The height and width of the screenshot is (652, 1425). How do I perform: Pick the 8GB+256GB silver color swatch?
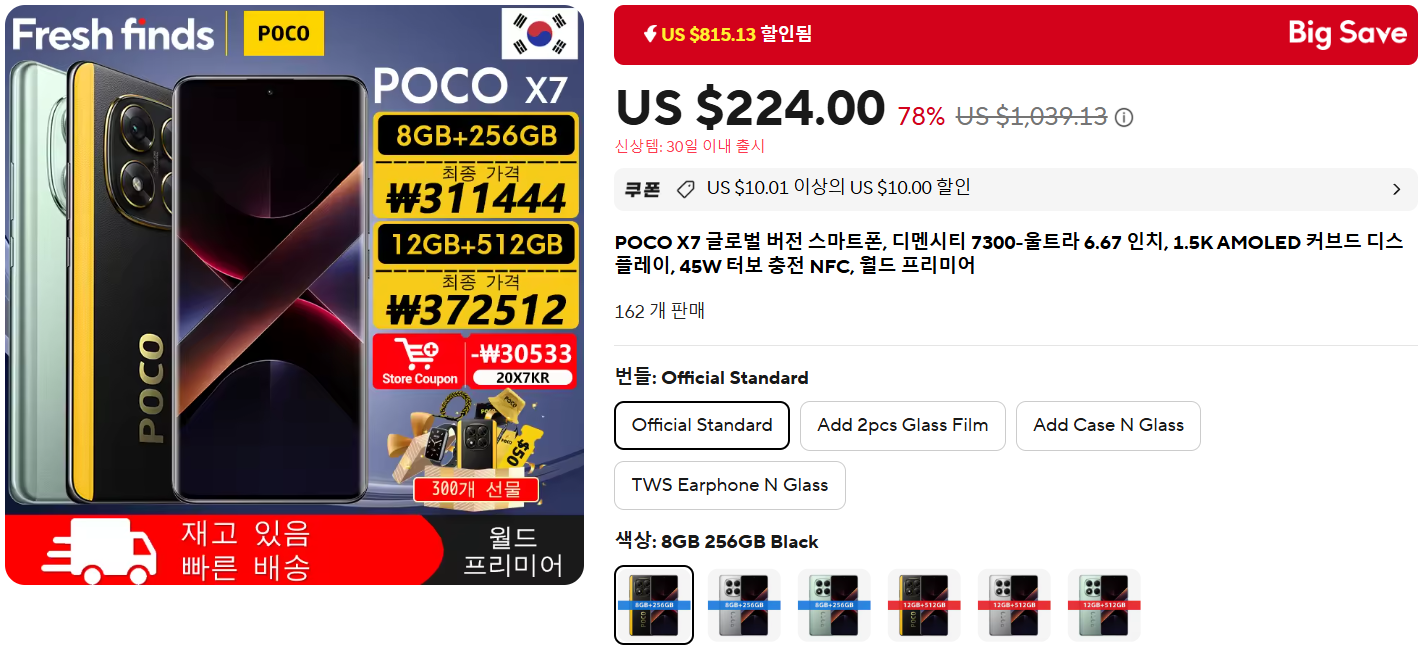(x=744, y=605)
